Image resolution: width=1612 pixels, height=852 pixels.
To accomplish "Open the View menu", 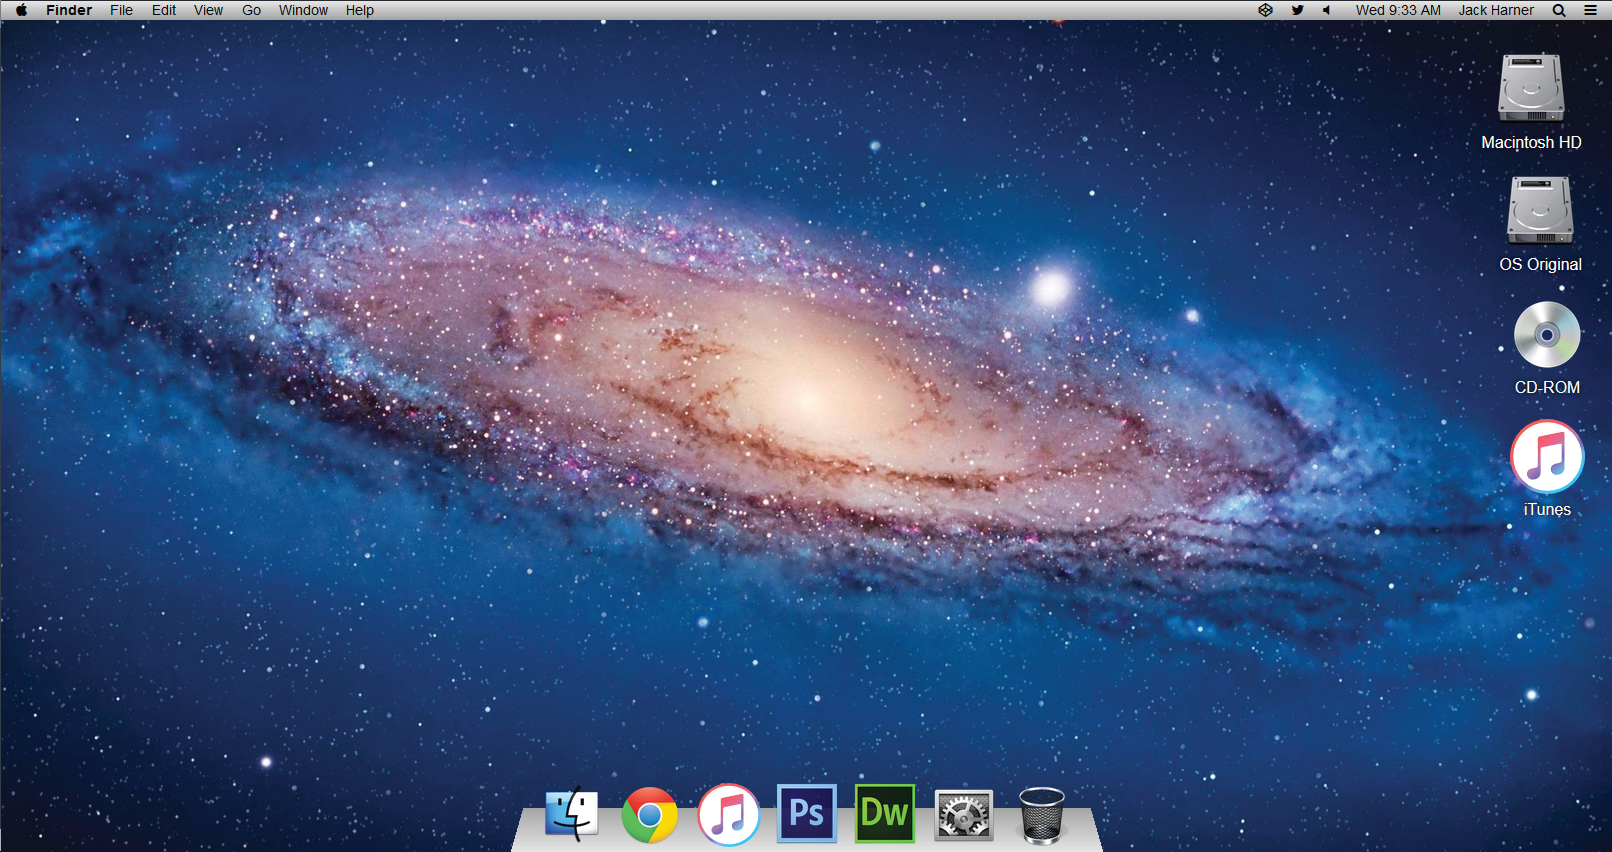I will point(208,10).
